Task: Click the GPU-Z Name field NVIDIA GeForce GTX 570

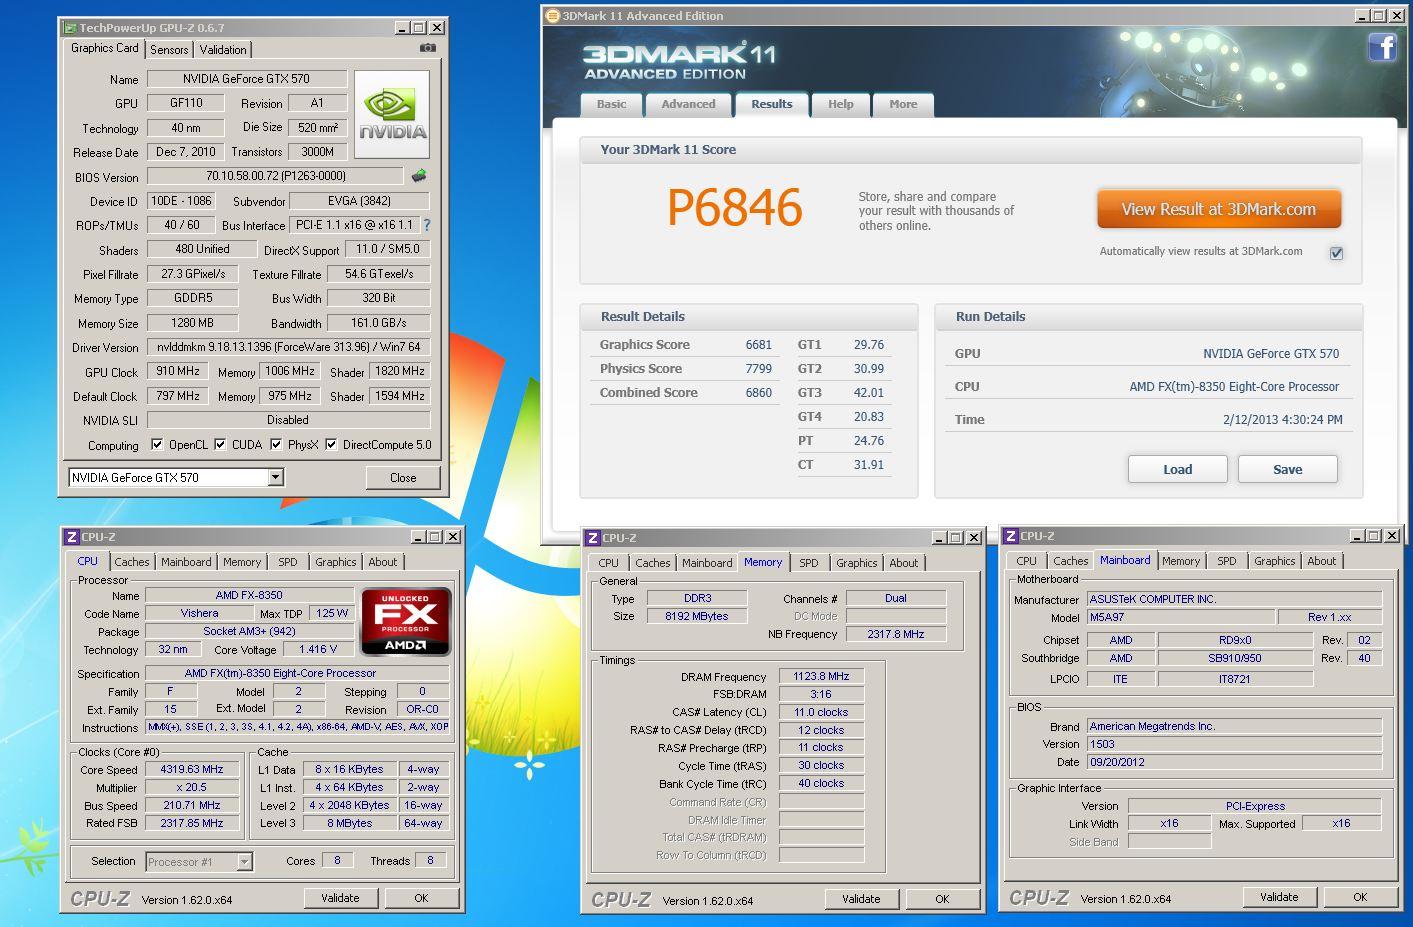Action: [247, 79]
